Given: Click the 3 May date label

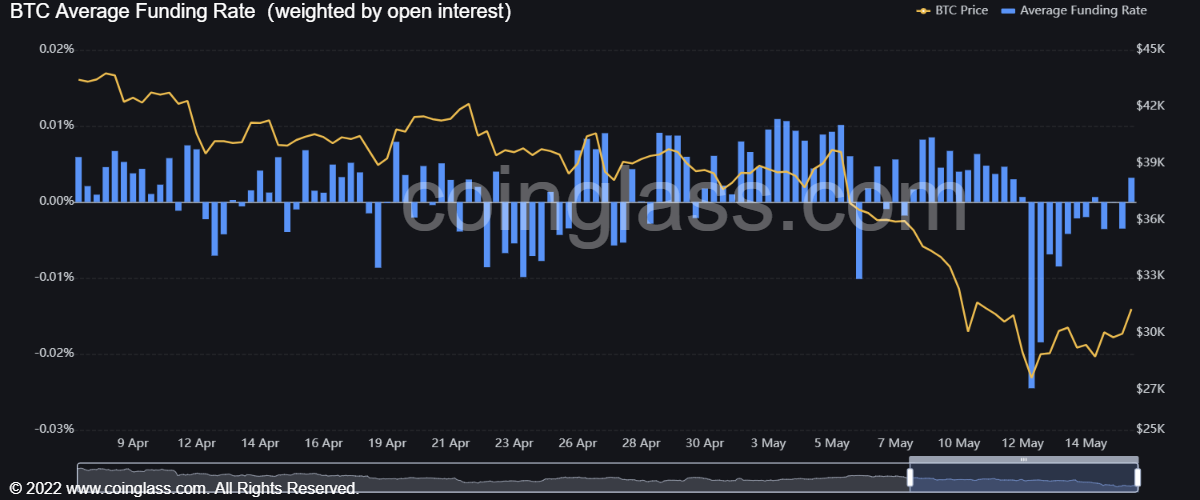Looking at the screenshot, I should pos(767,442).
